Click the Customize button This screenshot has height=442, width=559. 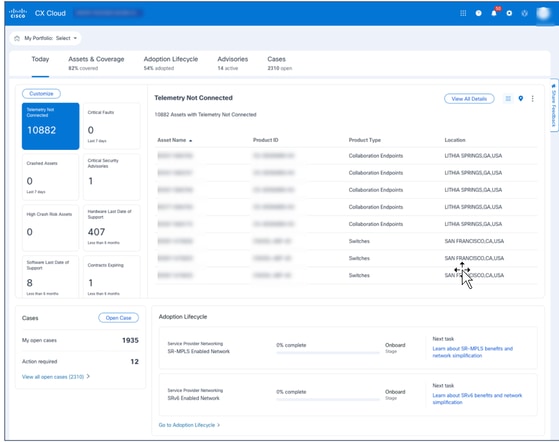(41, 93)
